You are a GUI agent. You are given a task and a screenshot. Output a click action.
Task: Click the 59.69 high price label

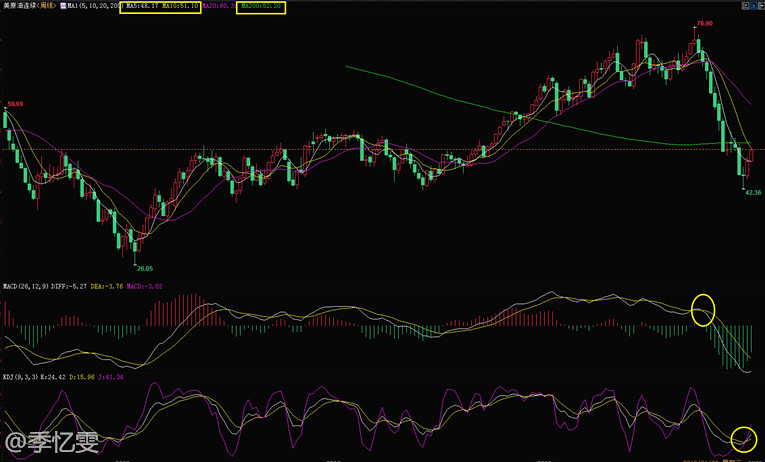tap(15, 104)
